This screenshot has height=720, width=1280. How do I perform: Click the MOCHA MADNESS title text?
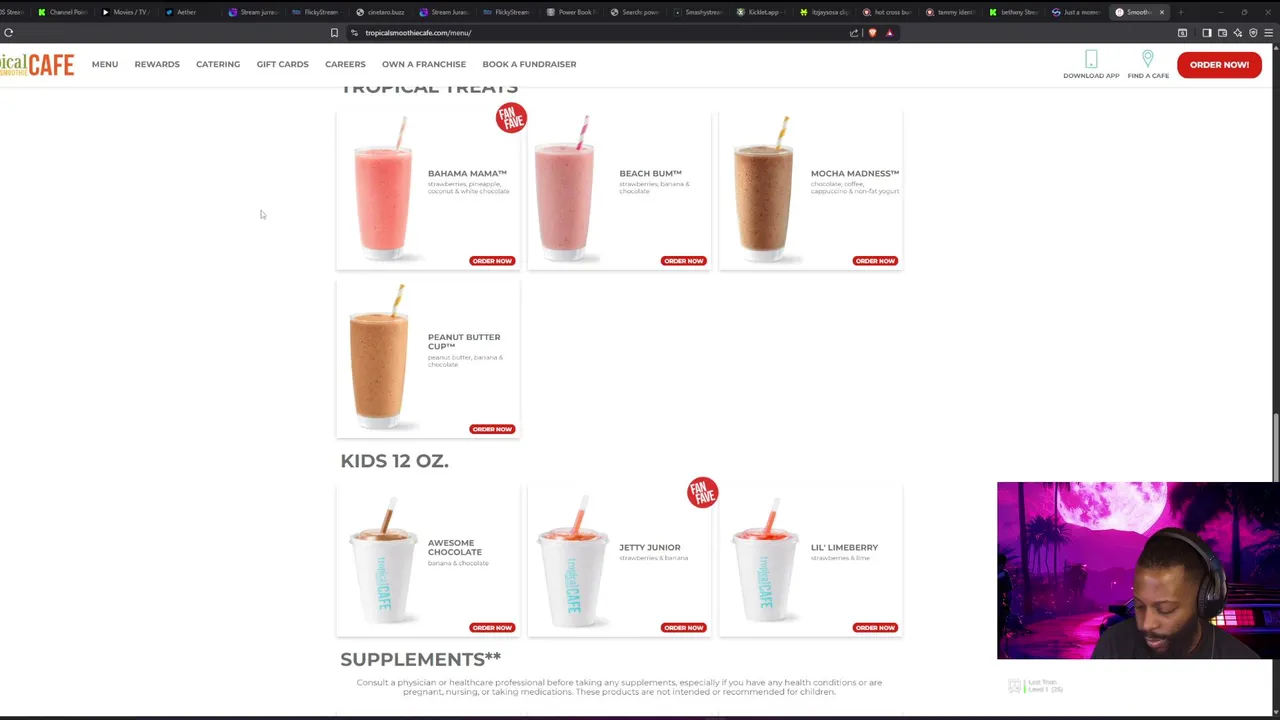(855, 173)
